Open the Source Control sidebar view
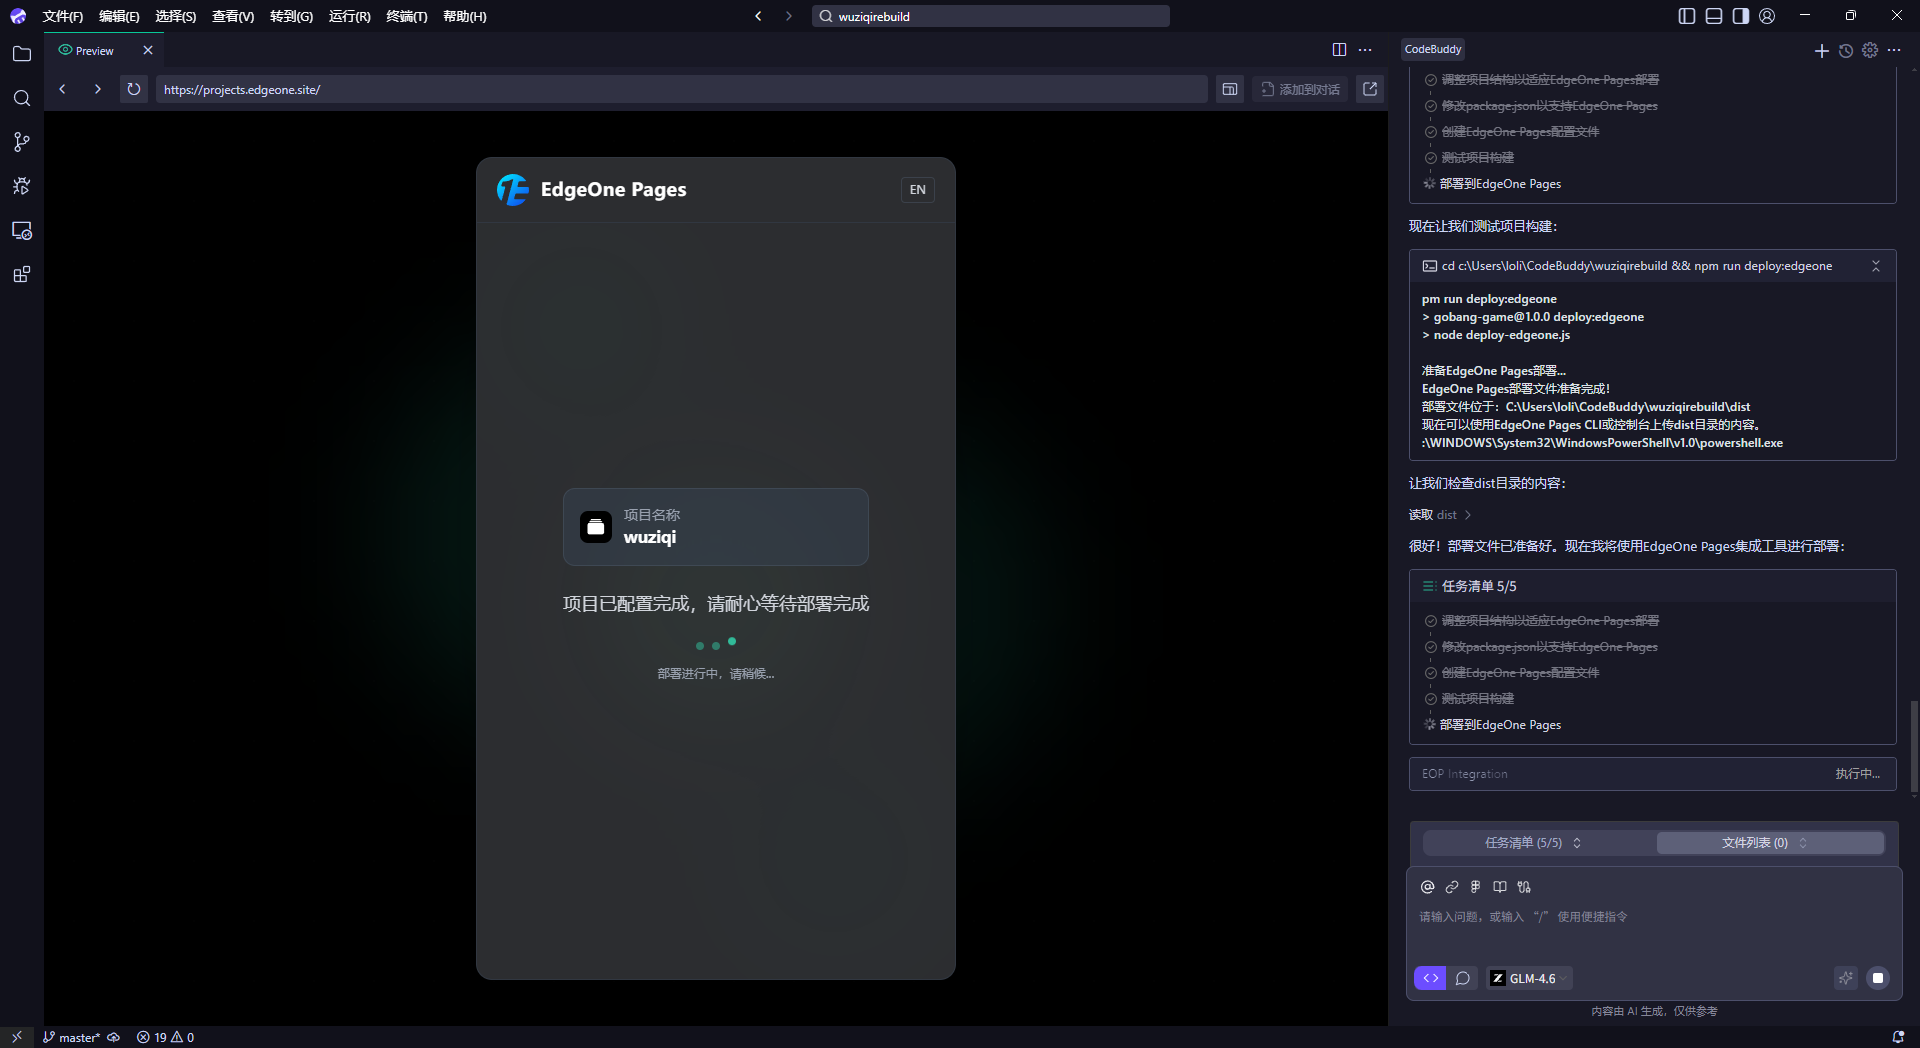 (x=22, y=142)
